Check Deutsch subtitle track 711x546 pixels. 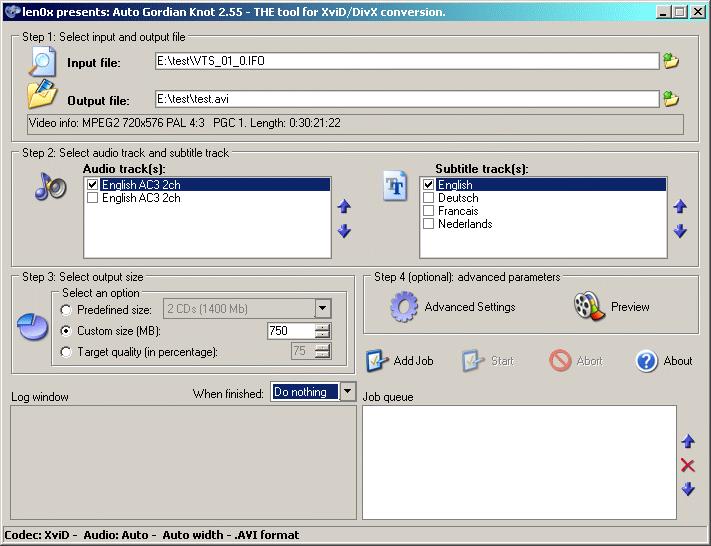coord(428,198)
